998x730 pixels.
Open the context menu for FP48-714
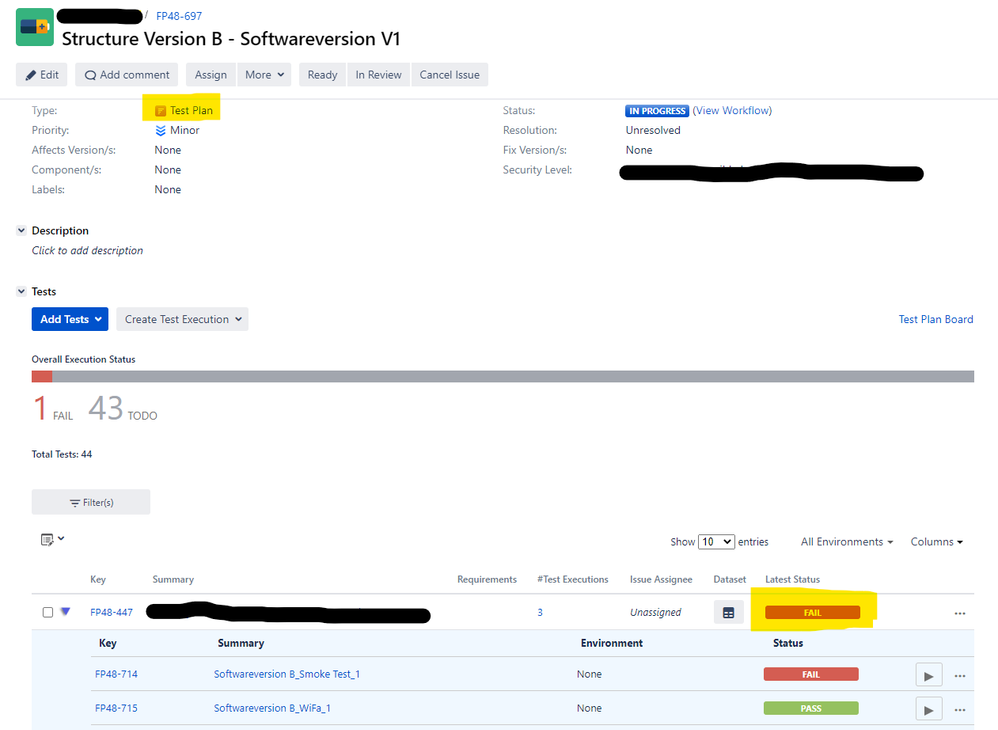click(960, 674)
